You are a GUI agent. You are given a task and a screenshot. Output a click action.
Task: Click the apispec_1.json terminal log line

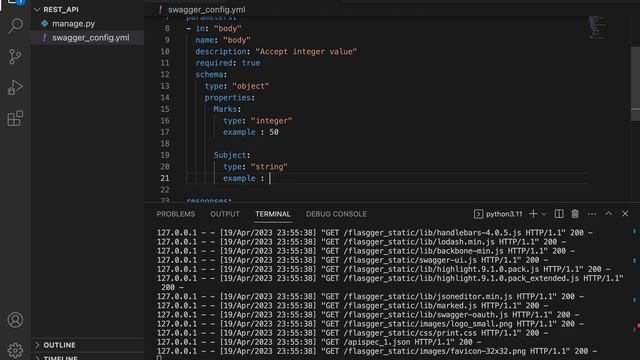(319, 342)
